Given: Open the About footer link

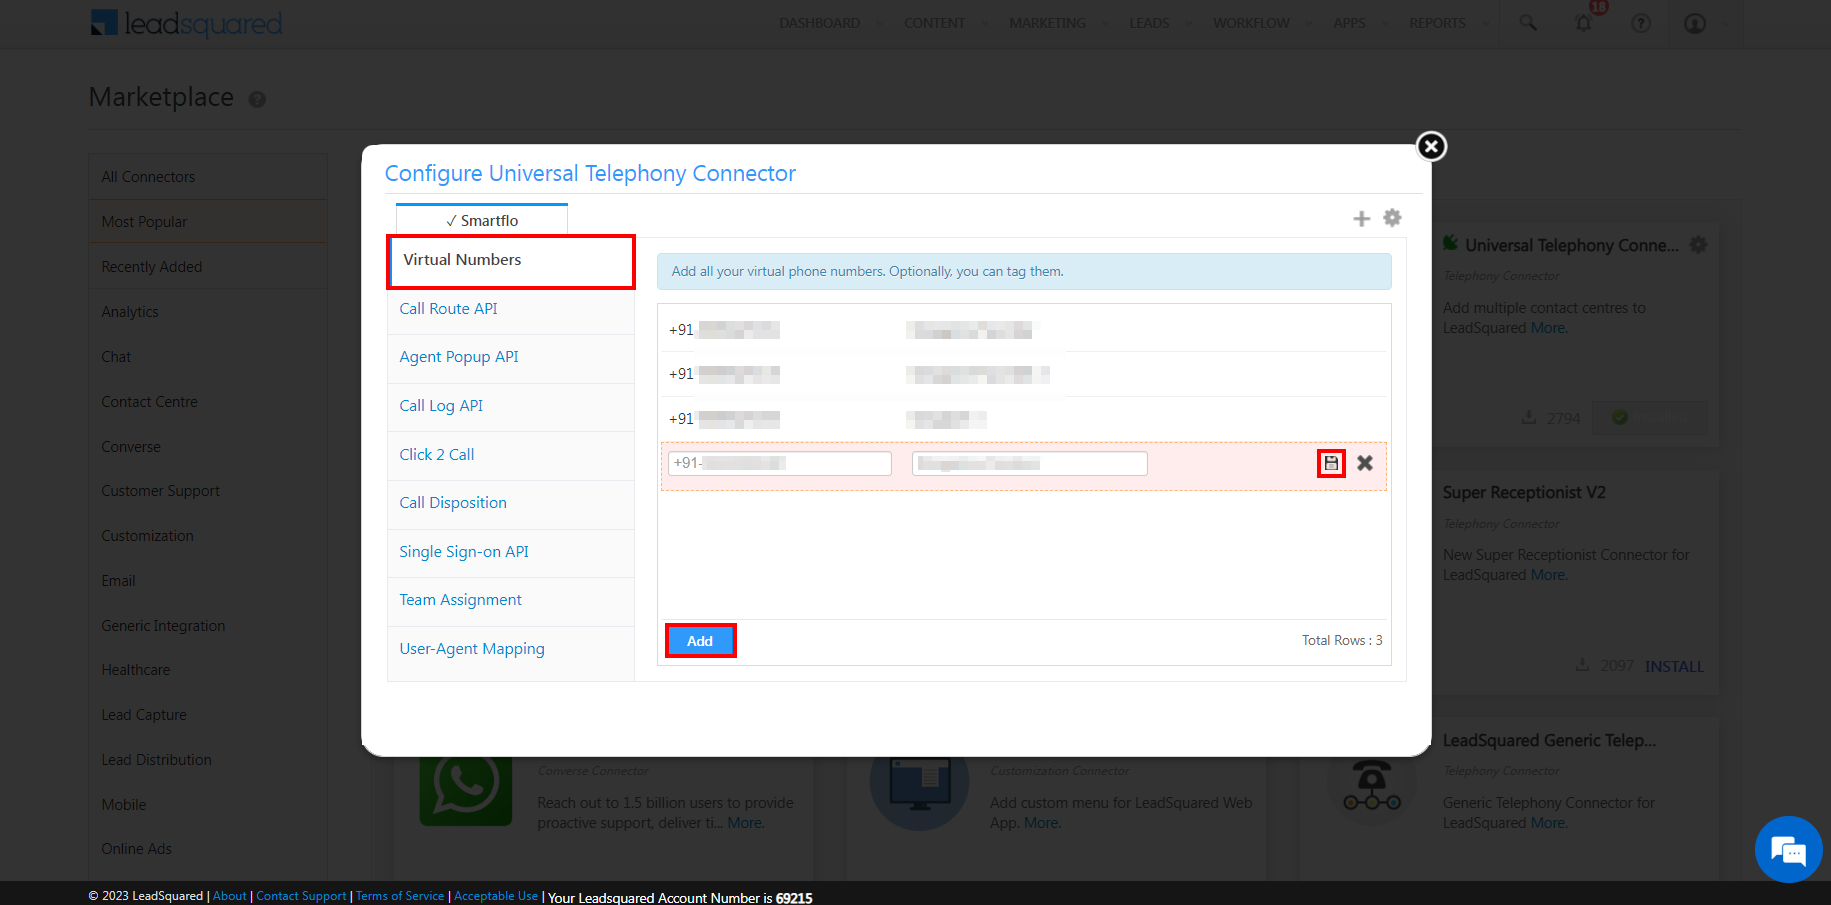Looking at the screenshot, I should 229,896.
